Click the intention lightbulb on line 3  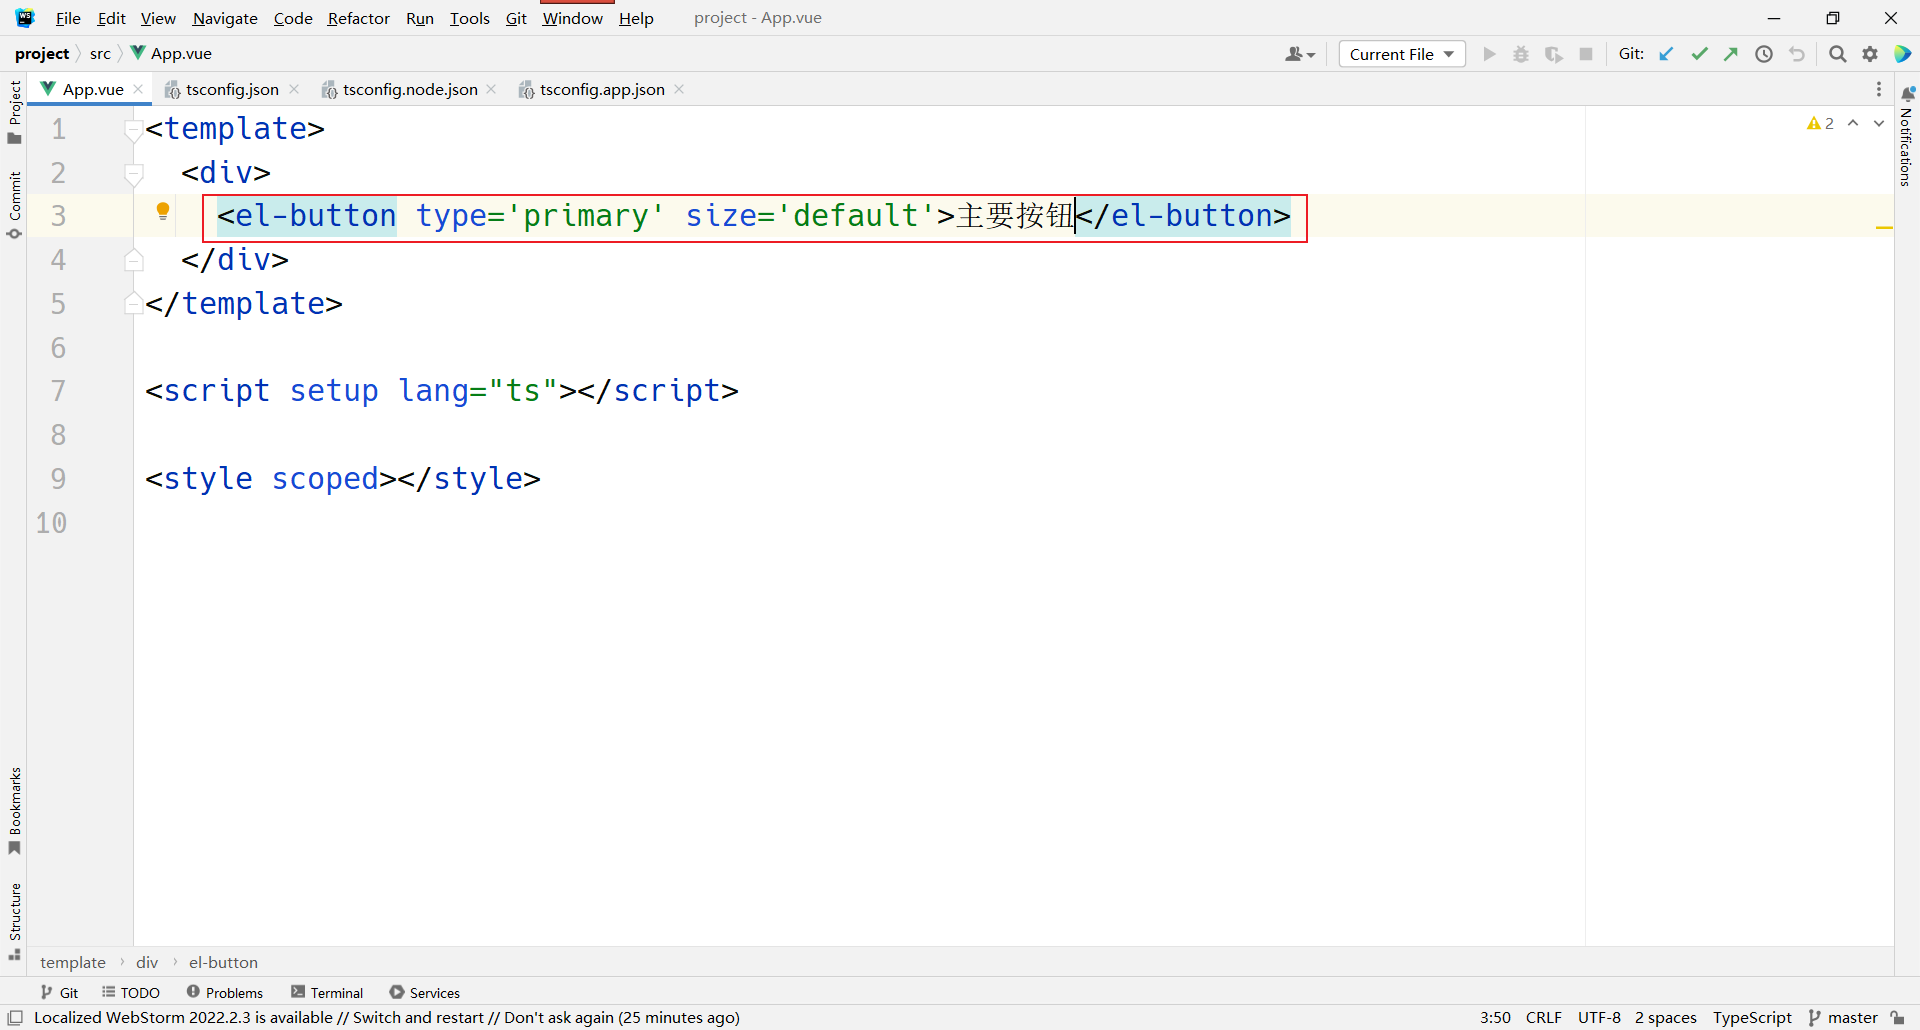(x=163, y=211)
